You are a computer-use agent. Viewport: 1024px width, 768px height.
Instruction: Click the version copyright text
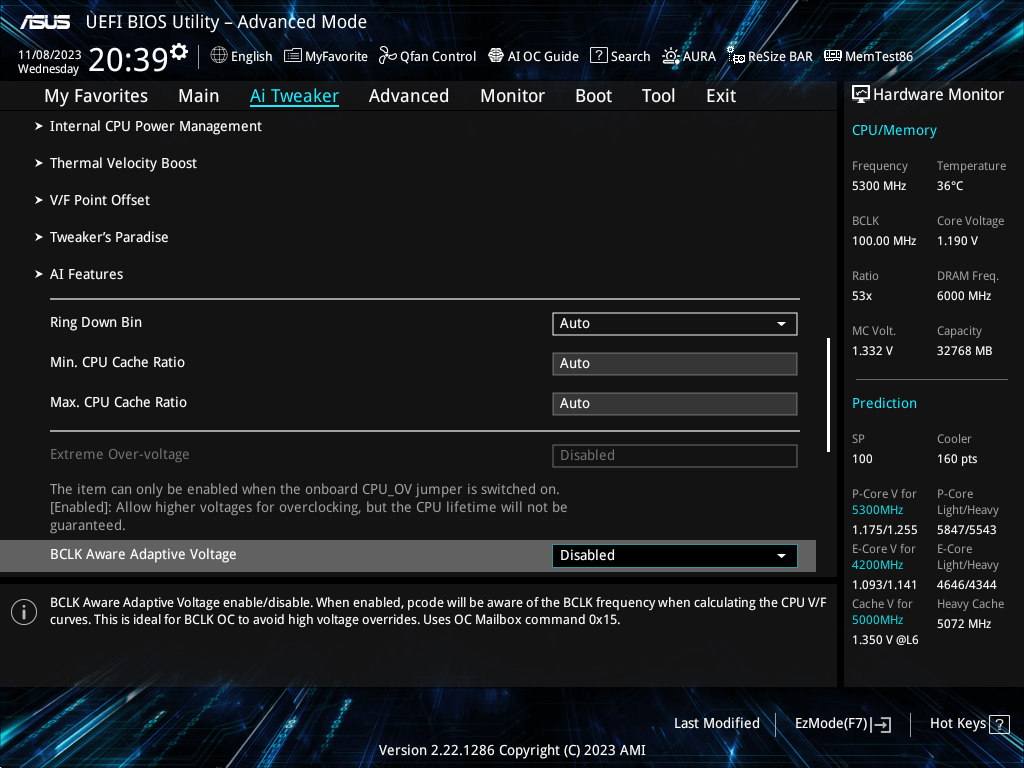click(512, 750)
